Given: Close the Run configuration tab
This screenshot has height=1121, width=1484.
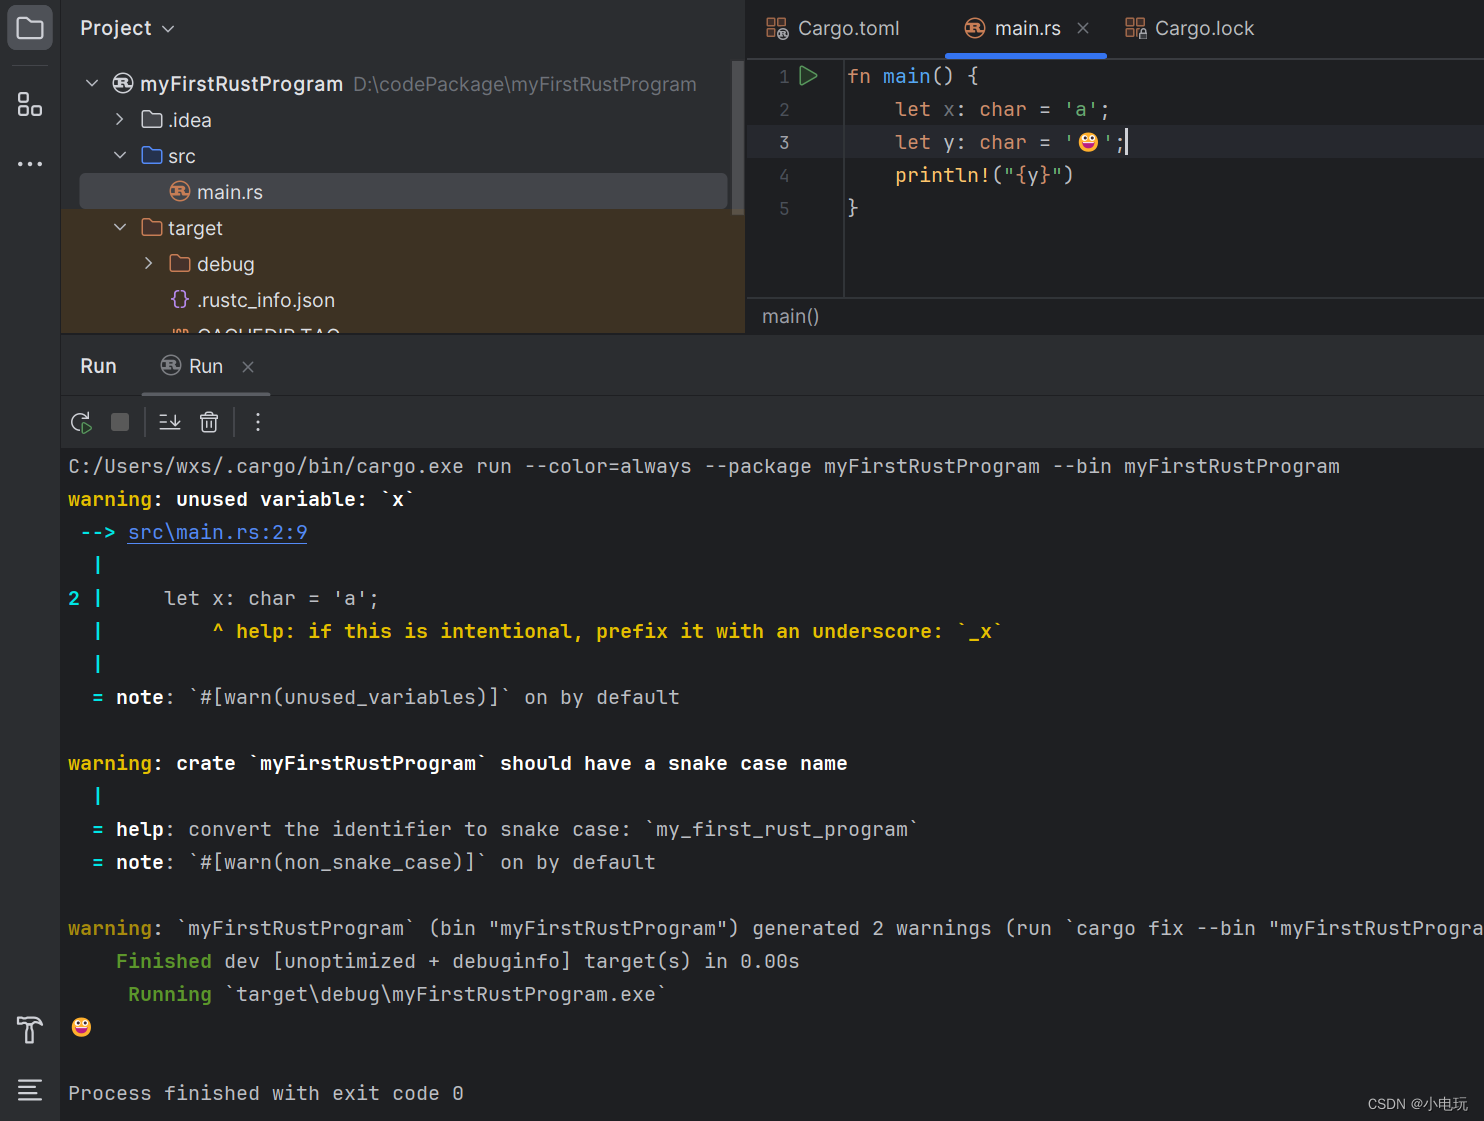Looking at the screenshot, I should 248,367.
